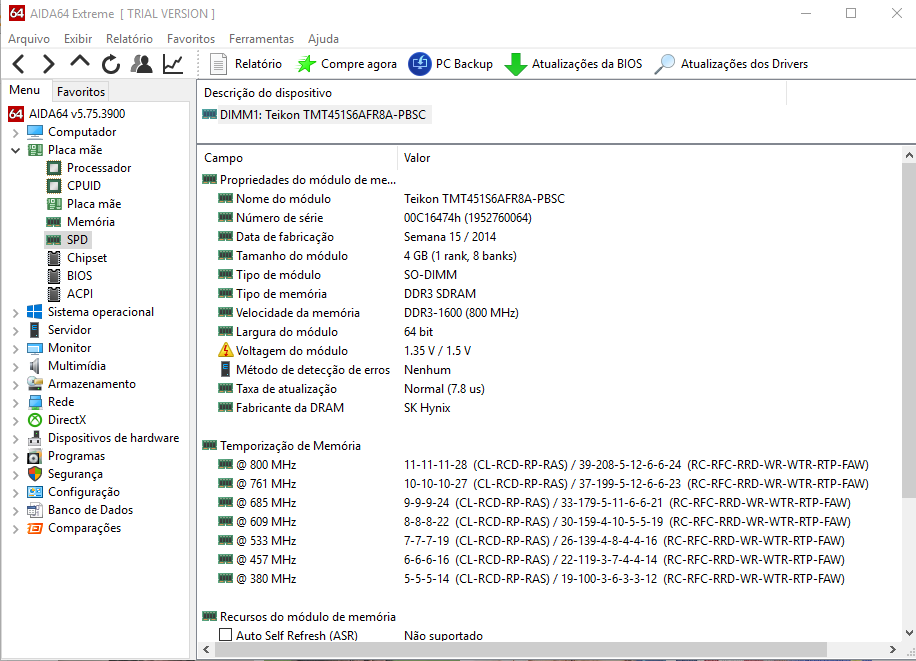Expand the DirectX tree node
Image resolution: width=916 pixels, height=661 pixels.
tap(16, 421)
